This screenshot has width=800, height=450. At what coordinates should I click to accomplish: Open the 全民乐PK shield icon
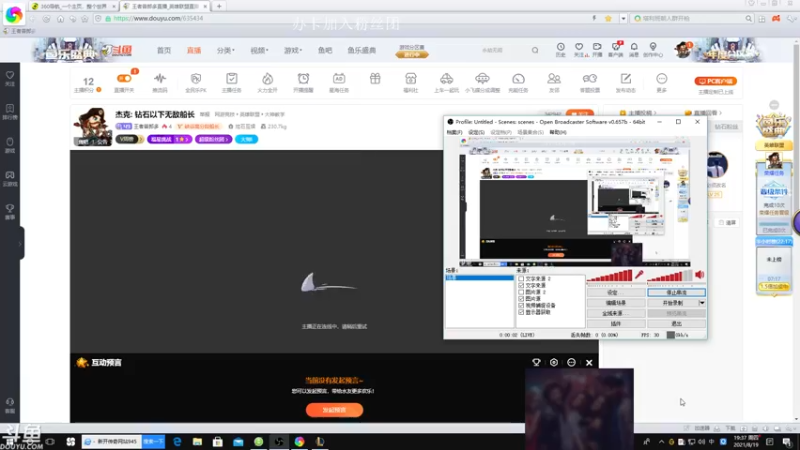(196, 79)
